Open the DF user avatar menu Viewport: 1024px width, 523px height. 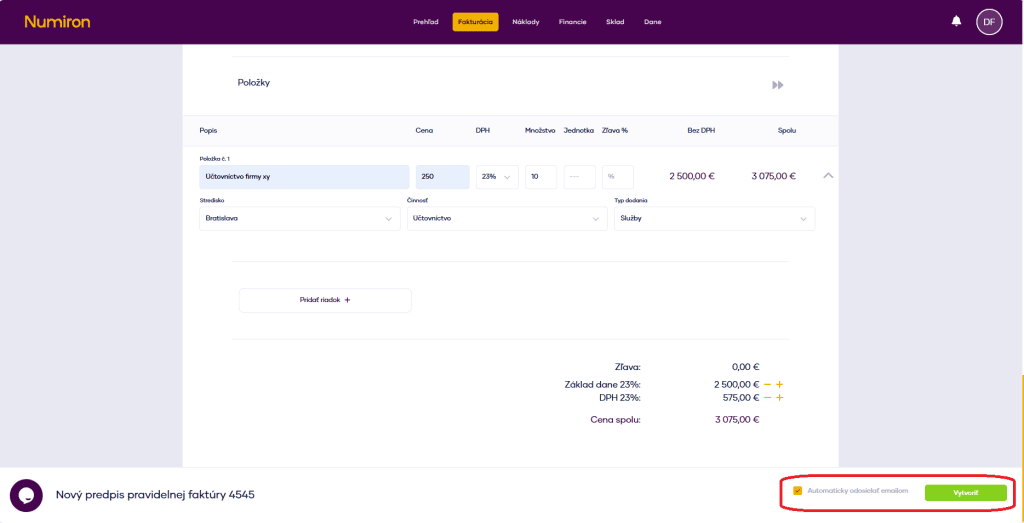[x=988, y=21]
